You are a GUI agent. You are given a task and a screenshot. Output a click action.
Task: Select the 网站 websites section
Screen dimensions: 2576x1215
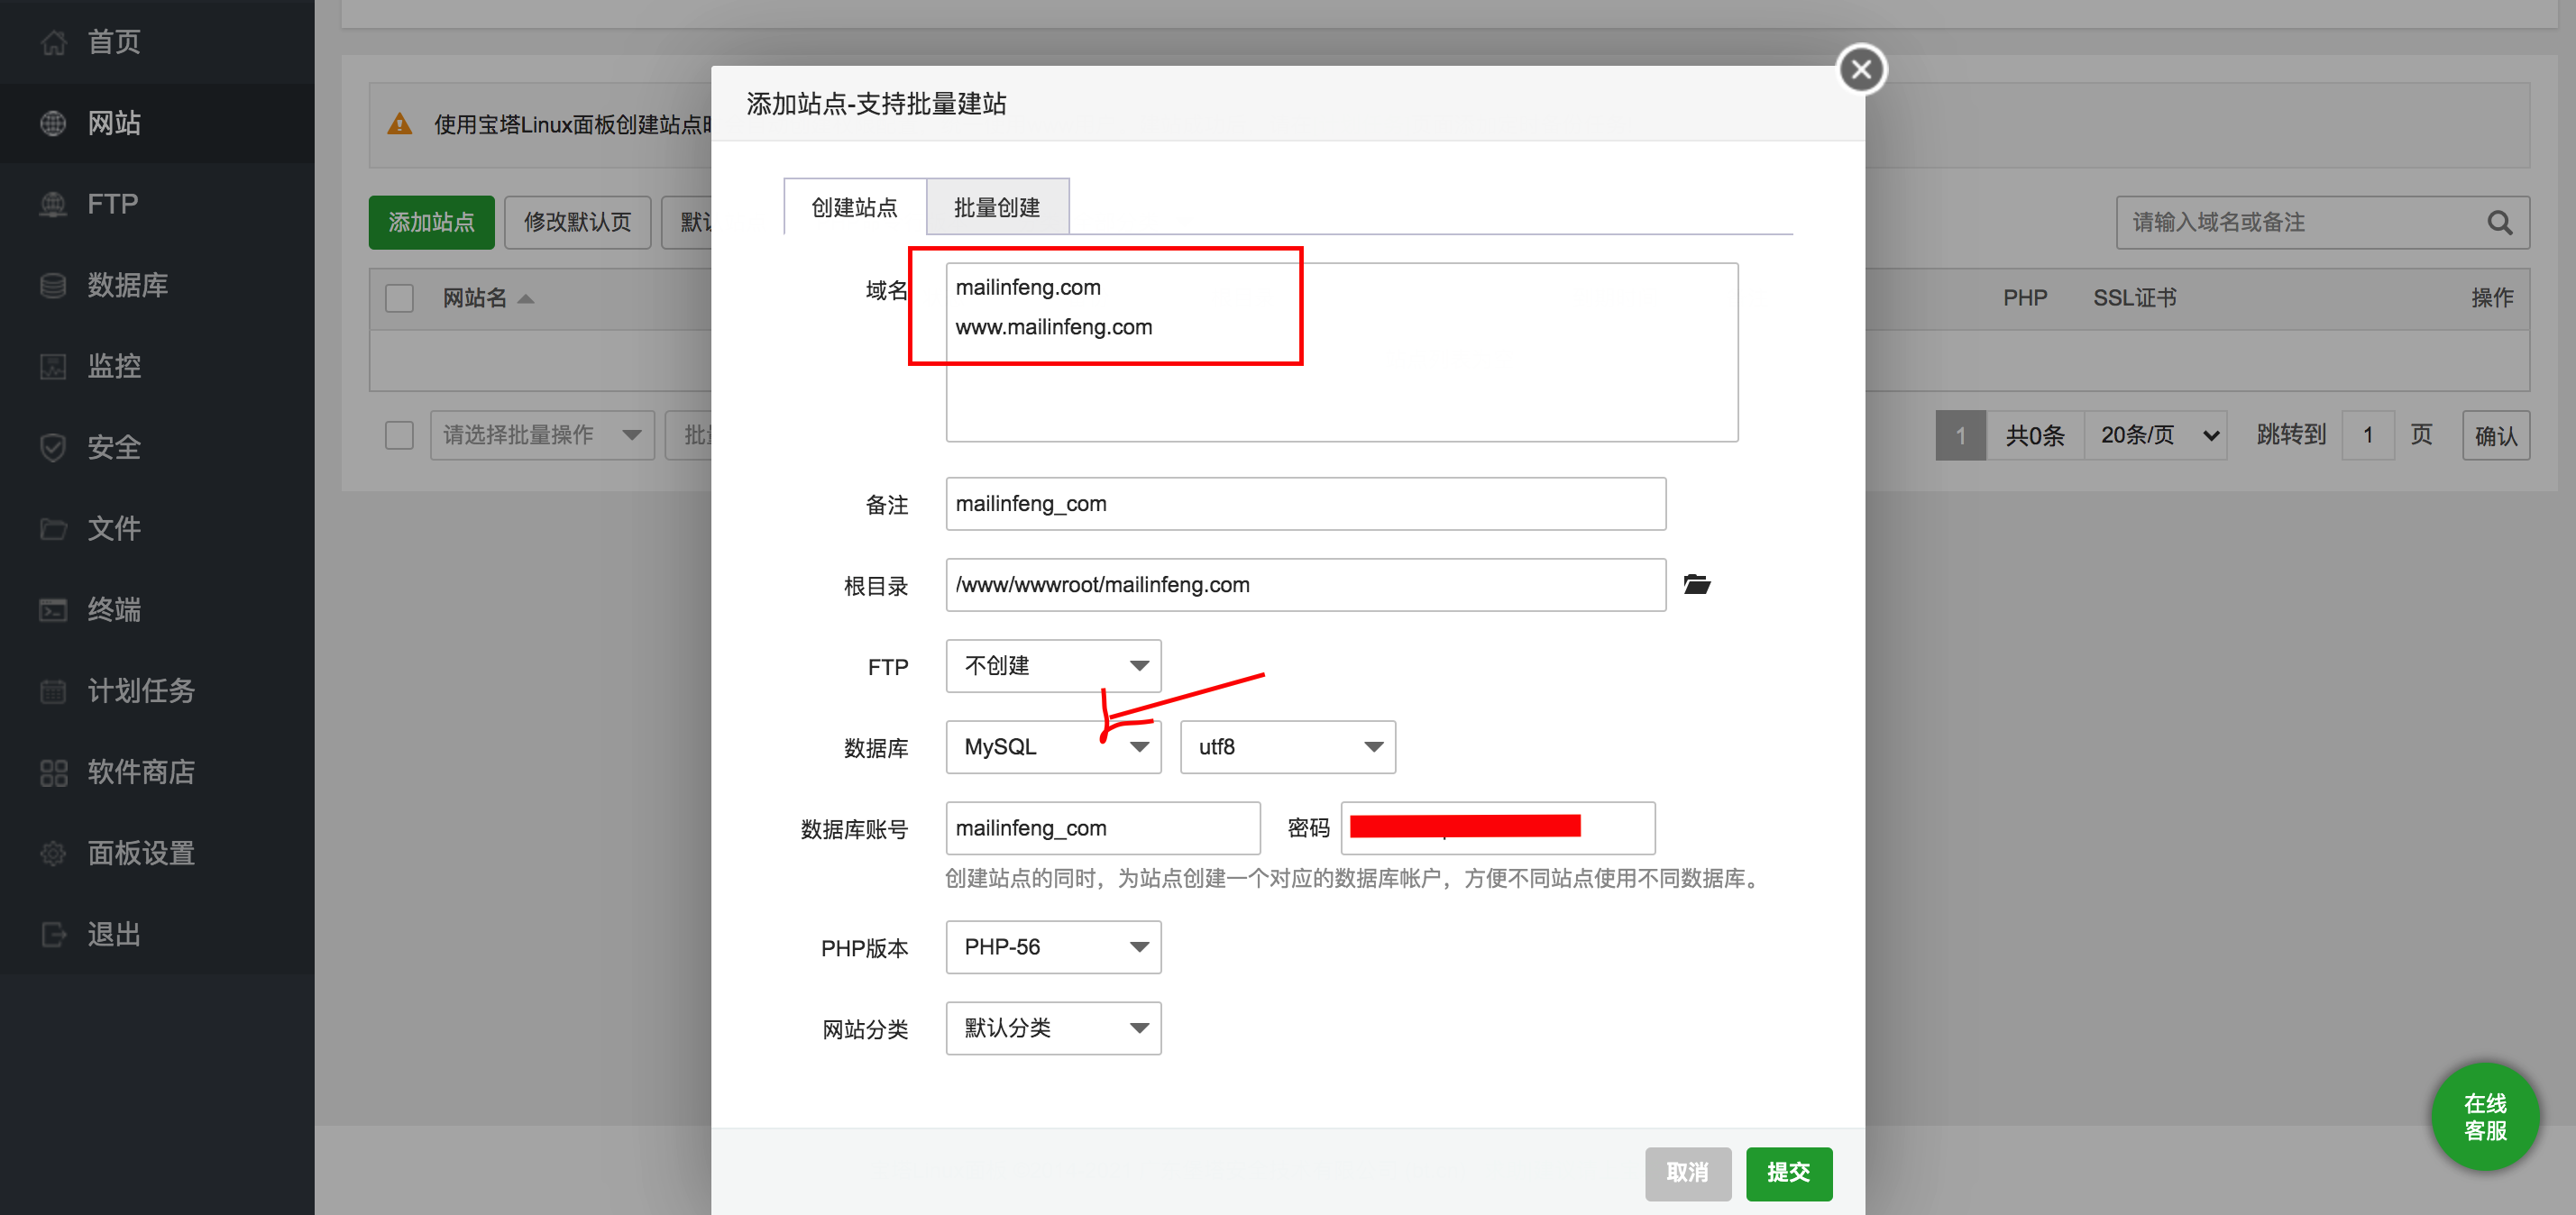(112, 122)
